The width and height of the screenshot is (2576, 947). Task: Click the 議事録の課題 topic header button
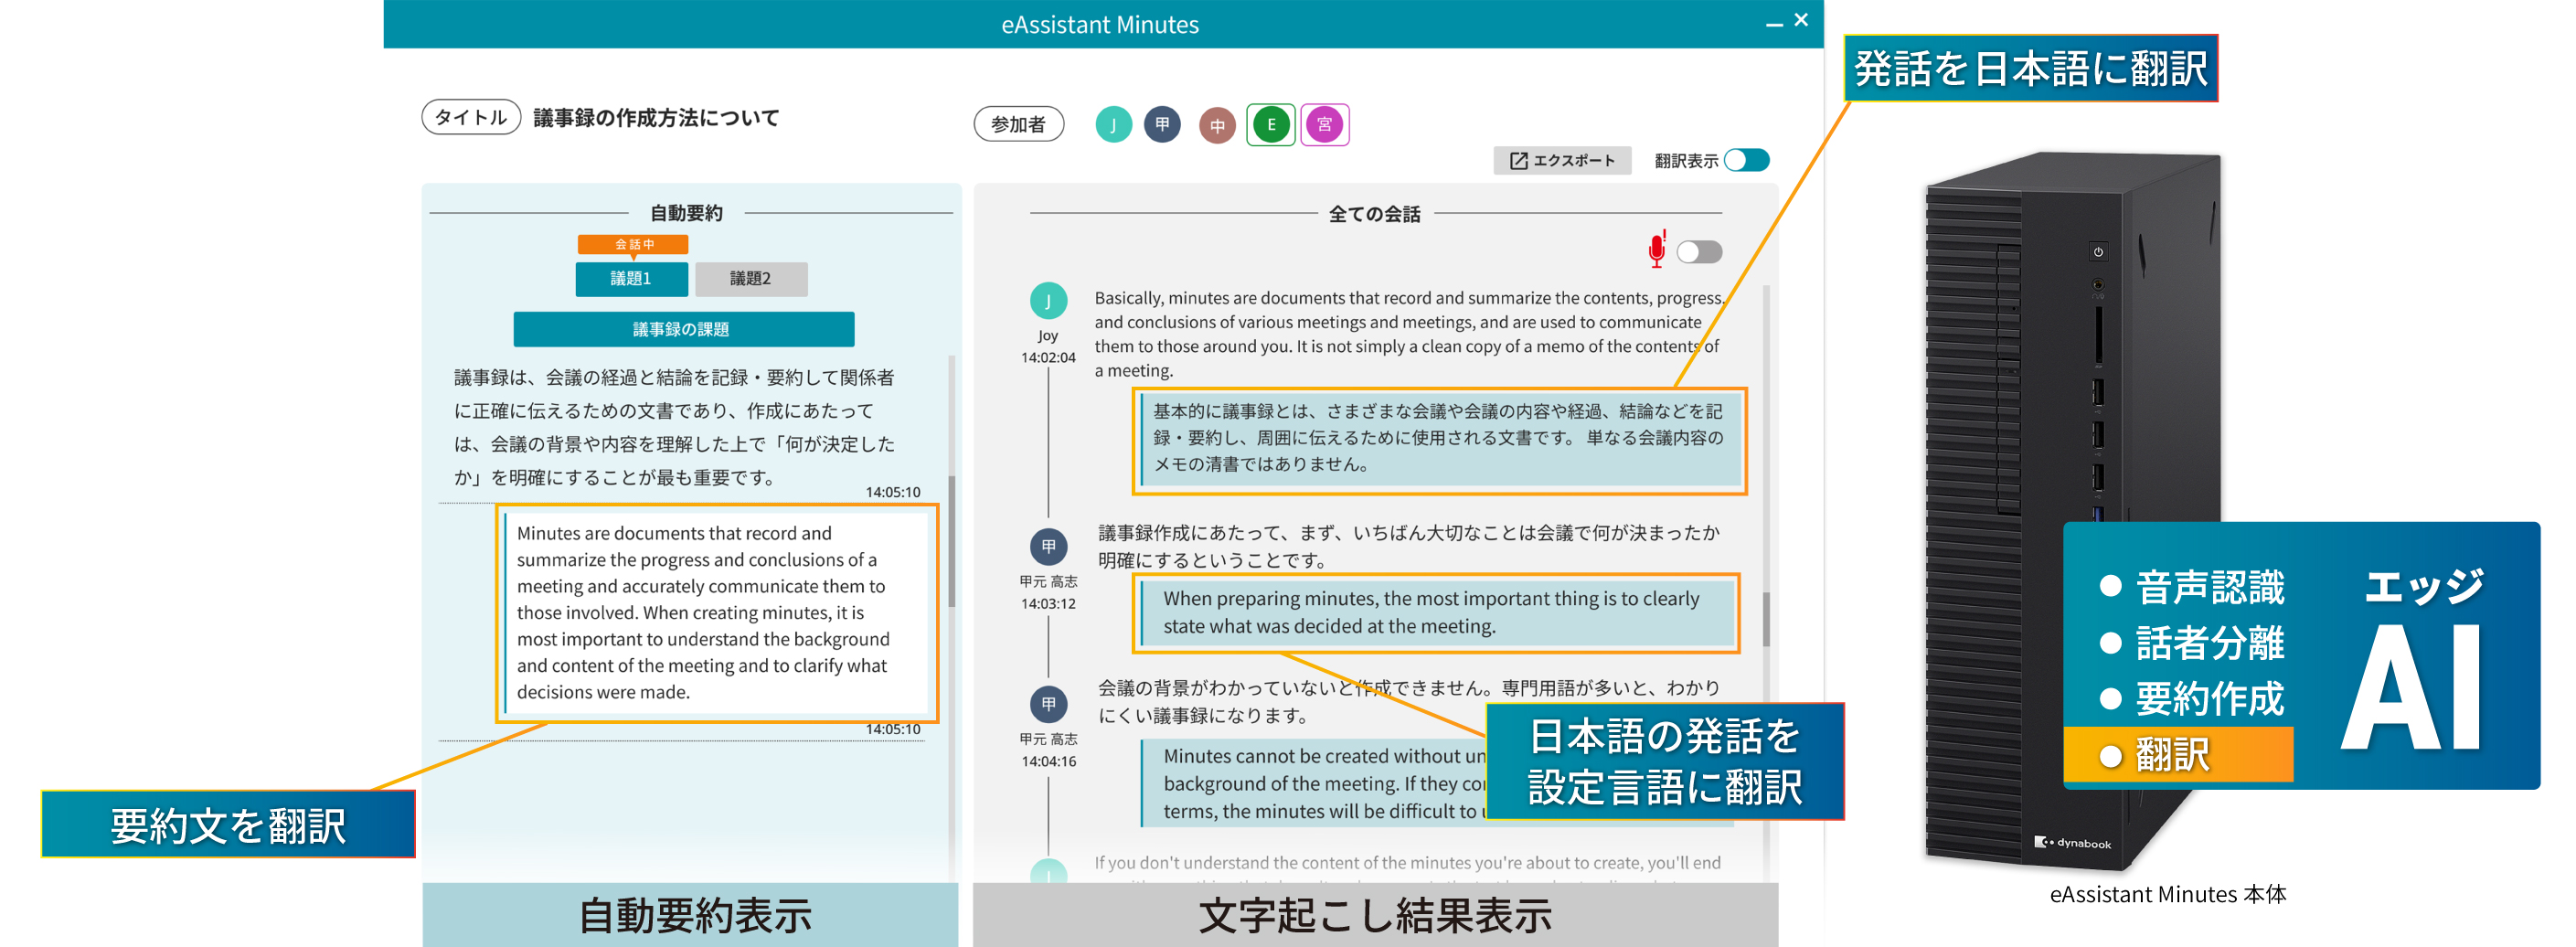[x=683, y=329]
